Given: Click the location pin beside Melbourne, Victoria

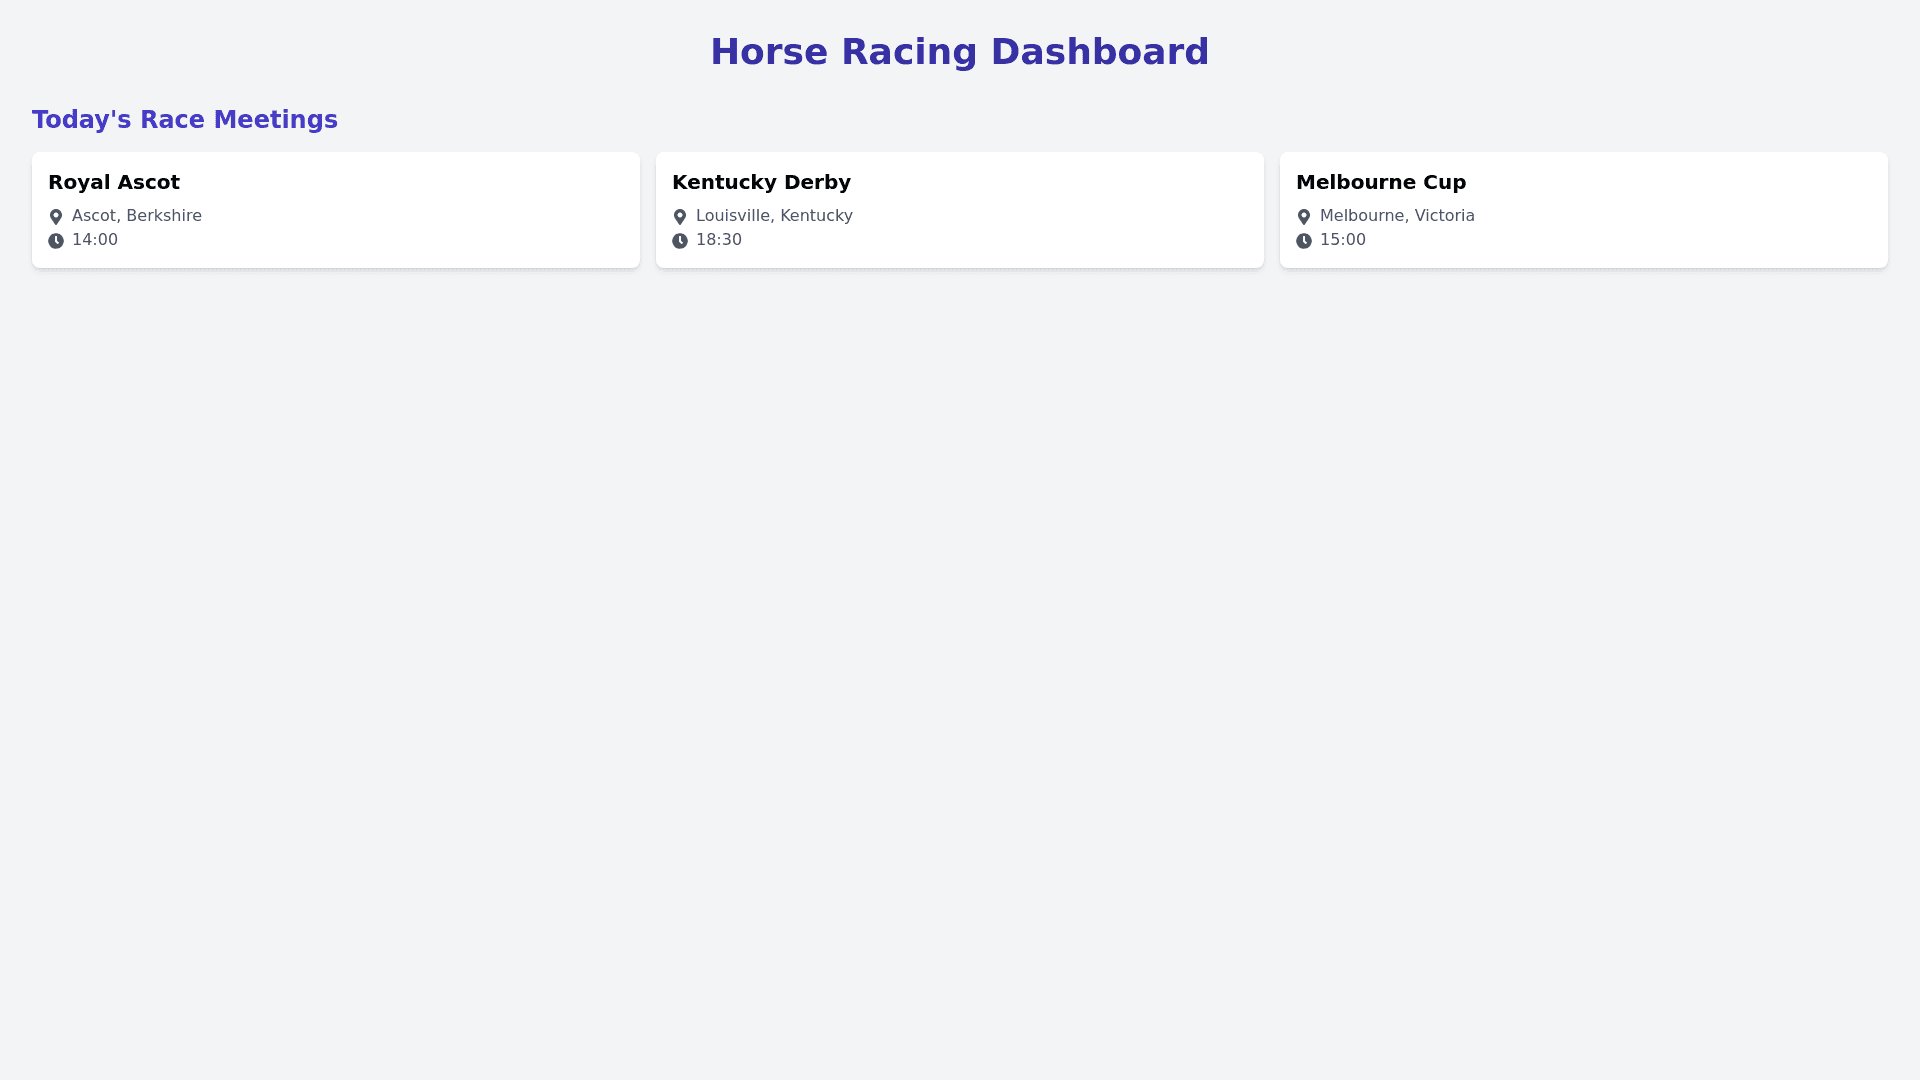Looking at the screenshot, I should tap(1304, 217).
